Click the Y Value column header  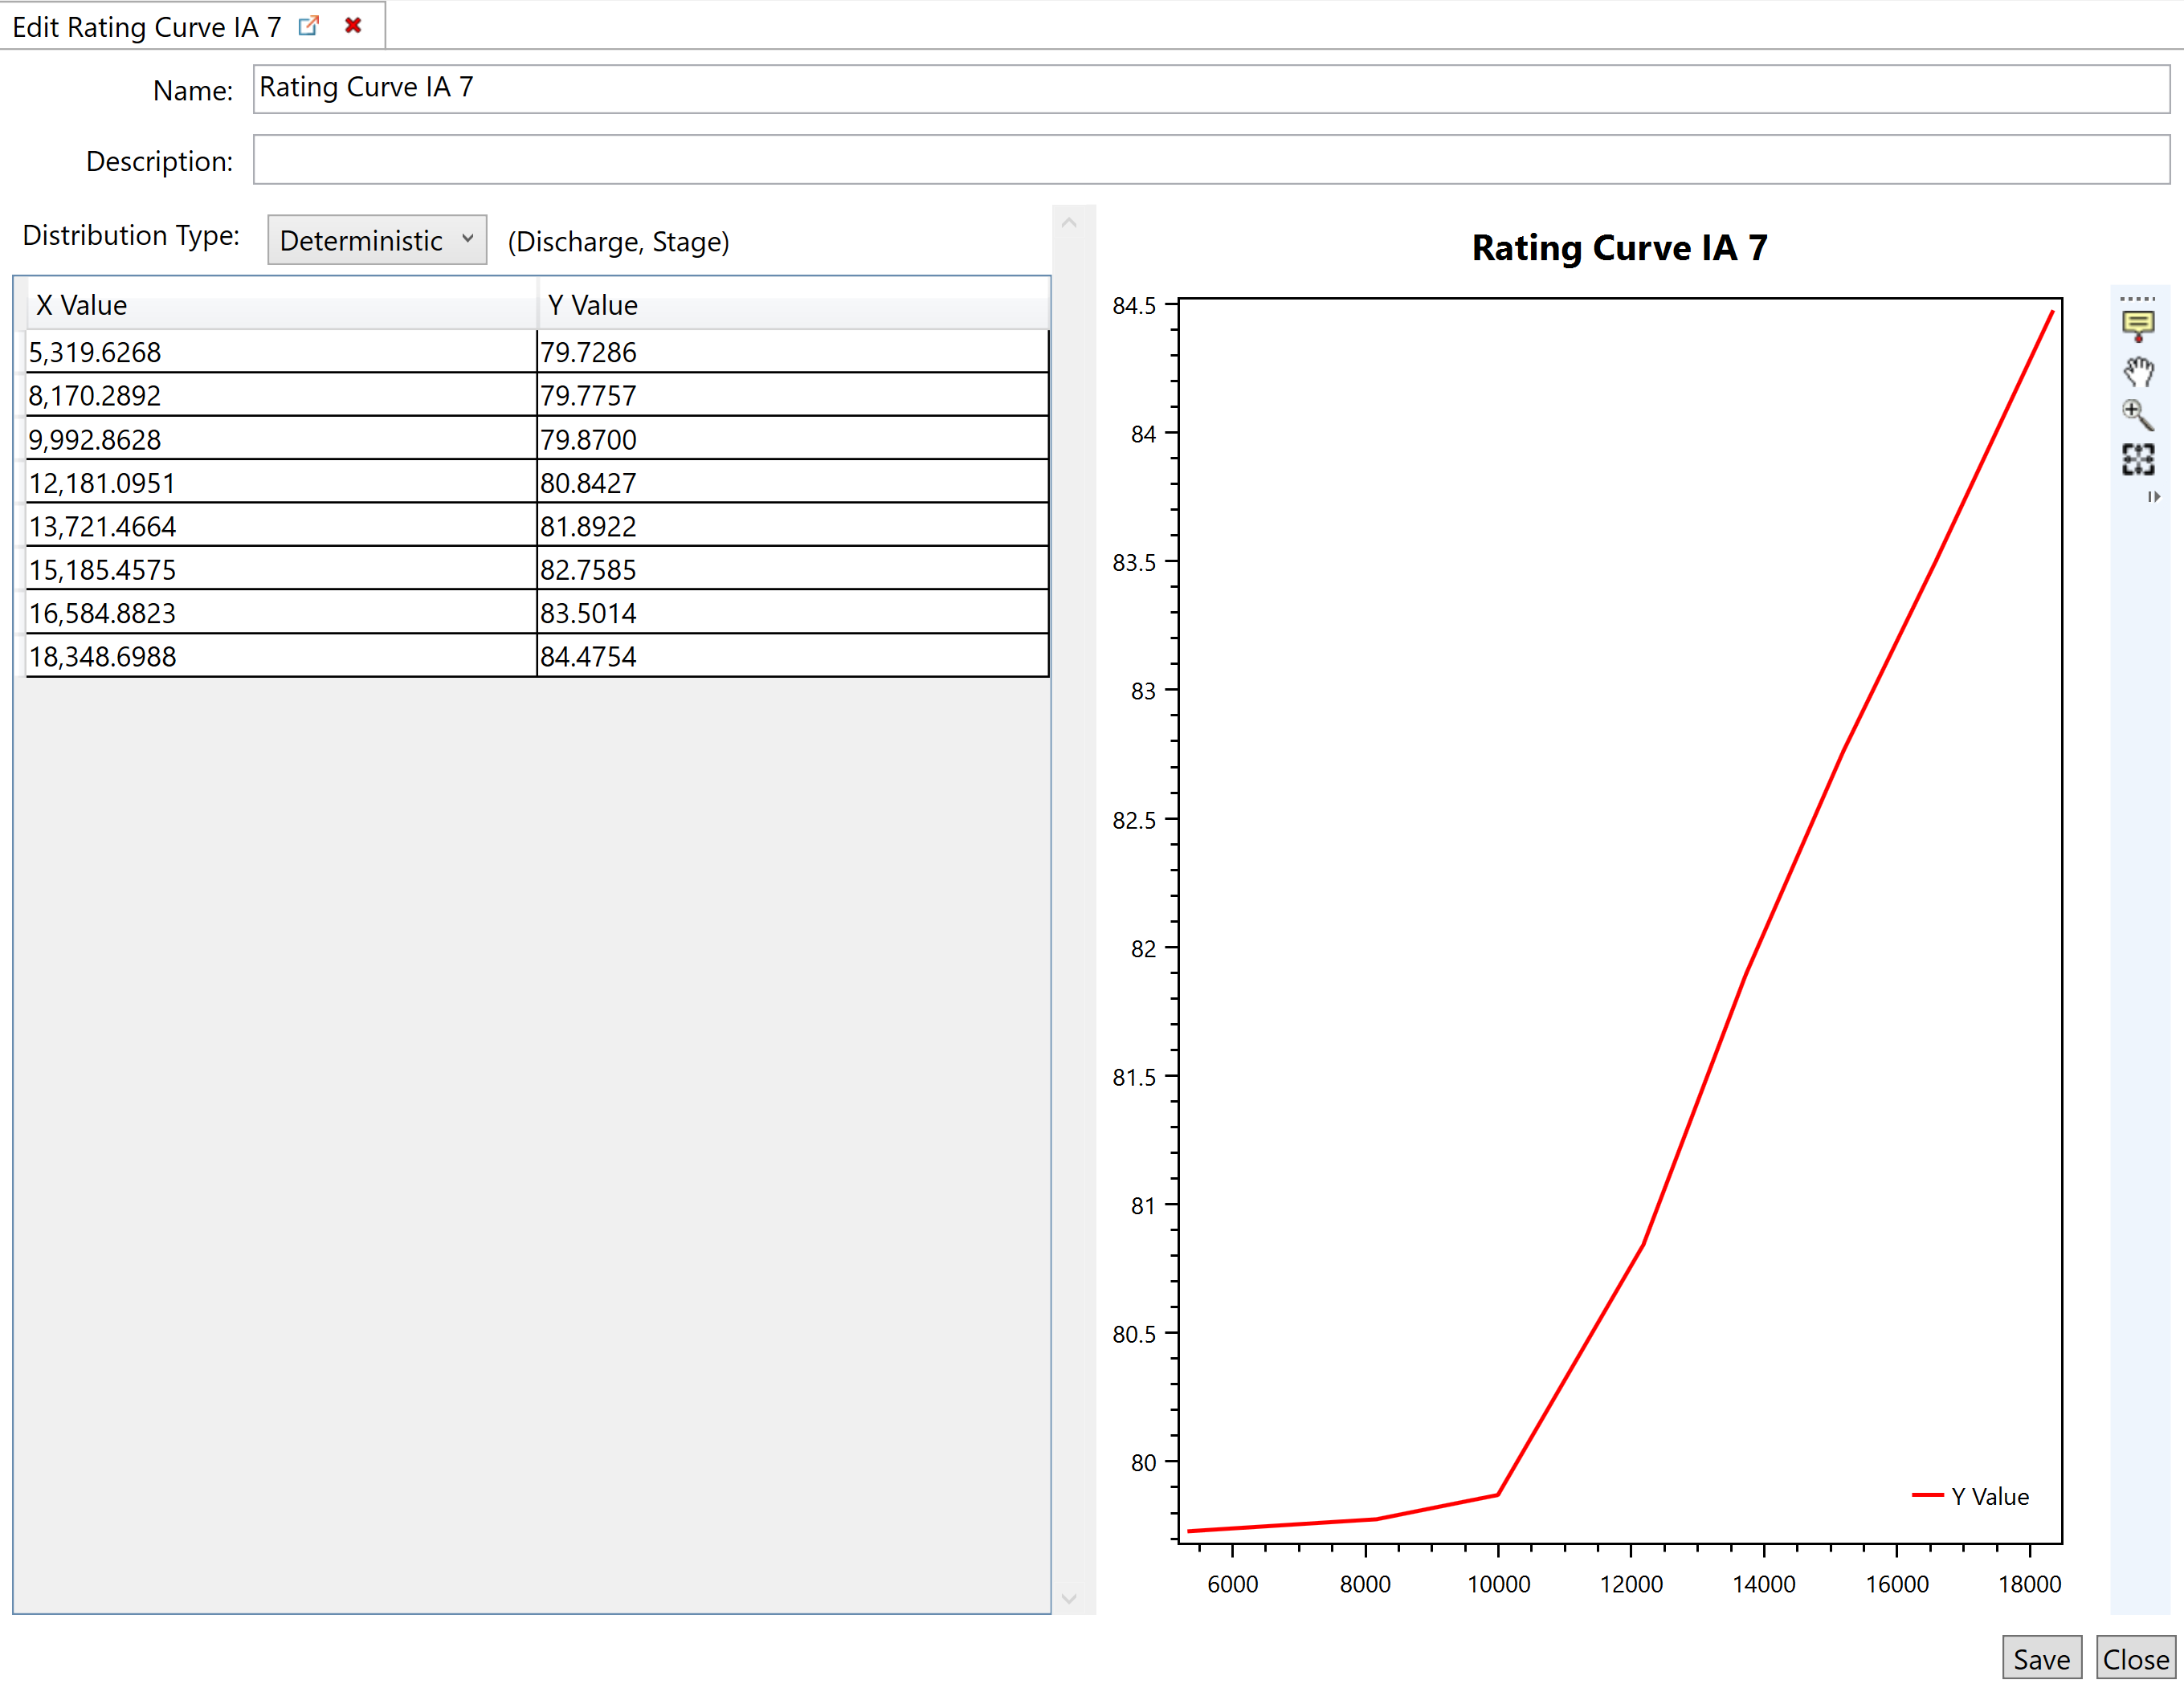[x=793, y=305]
